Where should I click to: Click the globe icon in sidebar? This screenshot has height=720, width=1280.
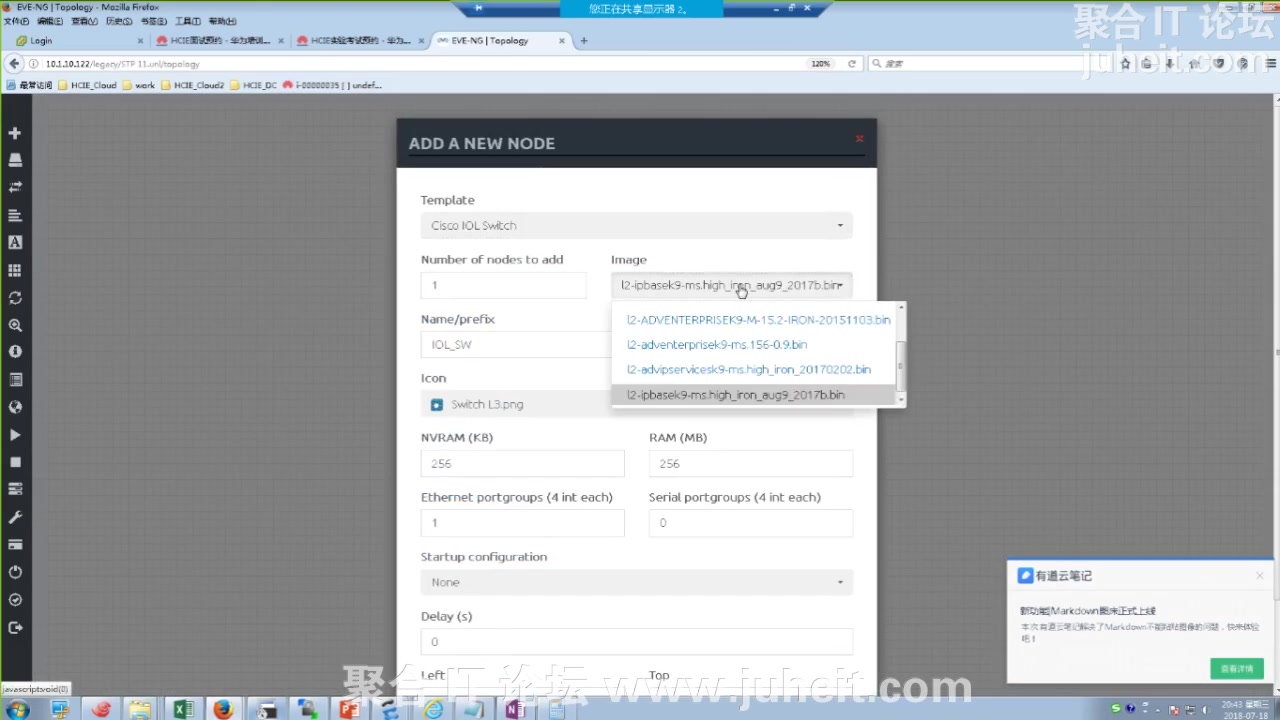tap(15, 407)
